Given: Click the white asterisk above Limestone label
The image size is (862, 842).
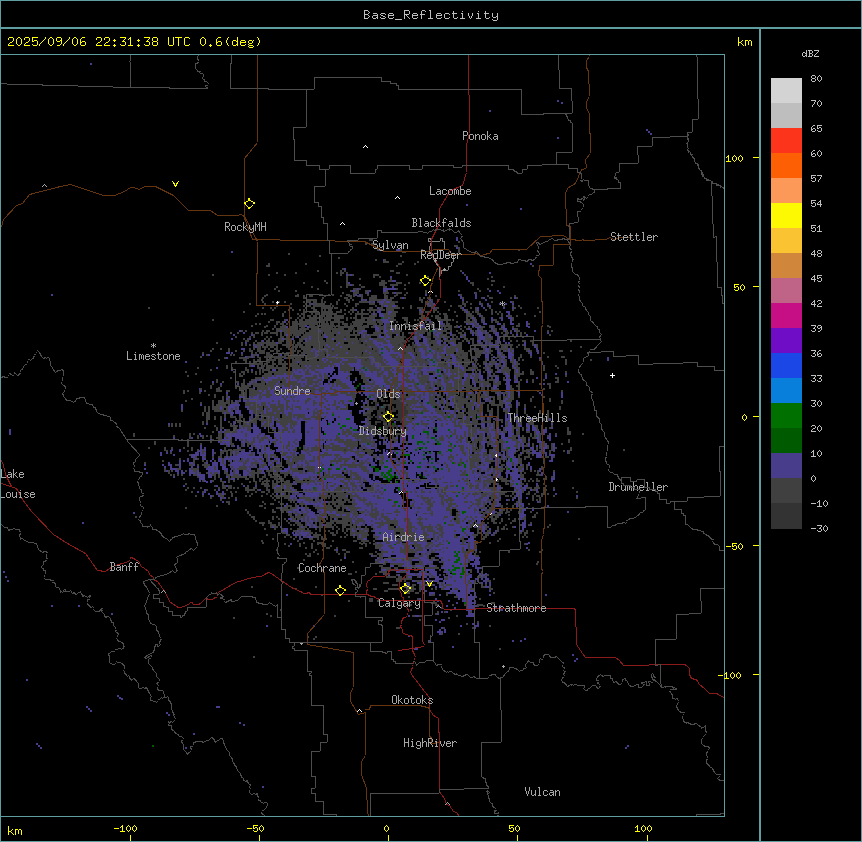Looking at the screenshot, I should (x=153, y=346).
